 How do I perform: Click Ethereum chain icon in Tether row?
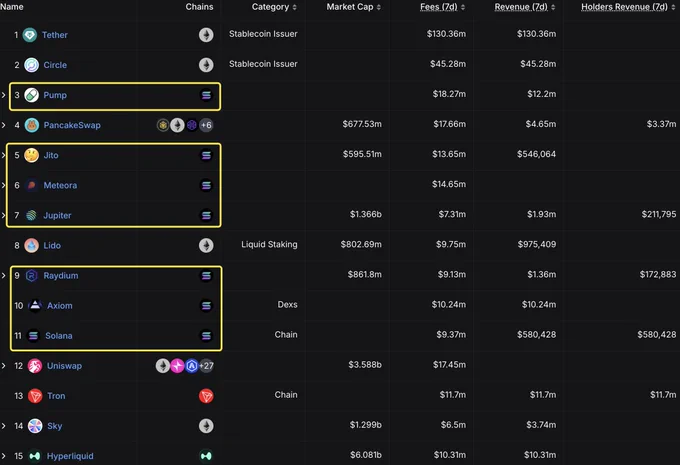(x=206, y=35)
